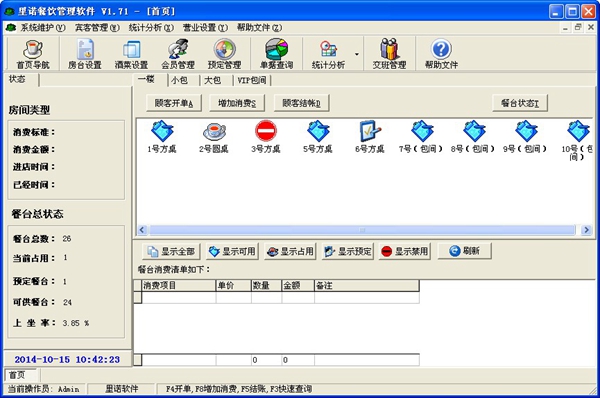Select occupied table 2号圆桌
The width and height of the screenshot is (600, 398).
point(214,137)
